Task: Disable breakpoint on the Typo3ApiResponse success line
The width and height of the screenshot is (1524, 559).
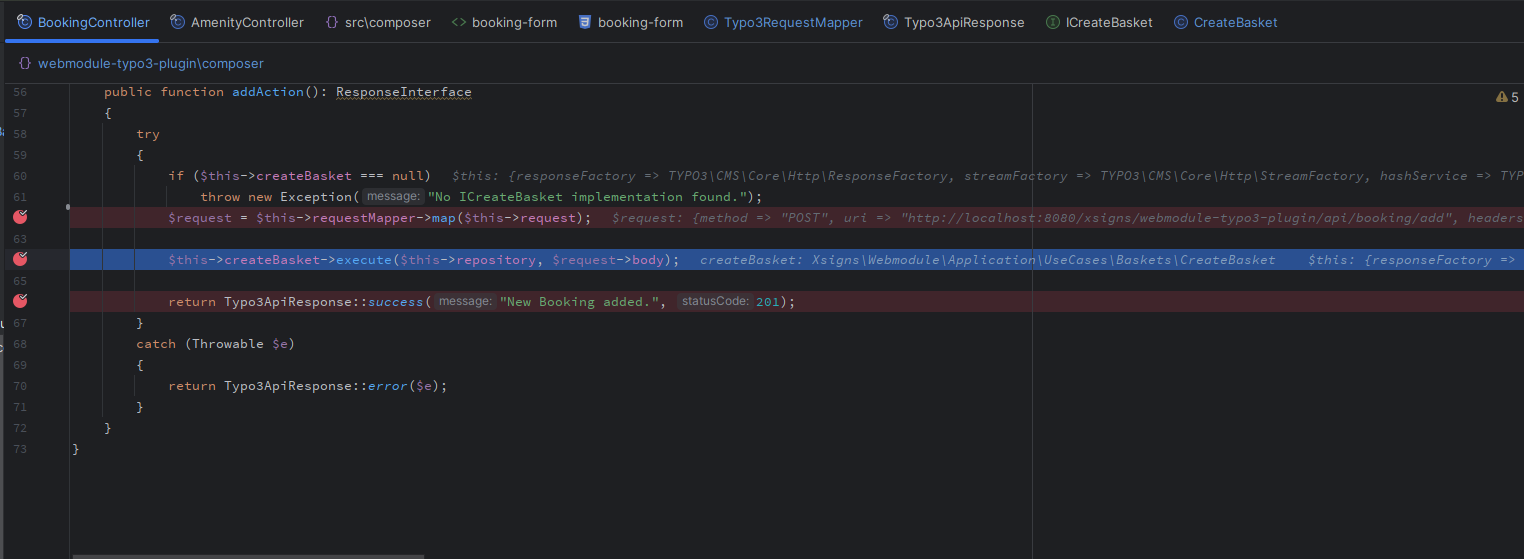Action: [x=21, y=301]
